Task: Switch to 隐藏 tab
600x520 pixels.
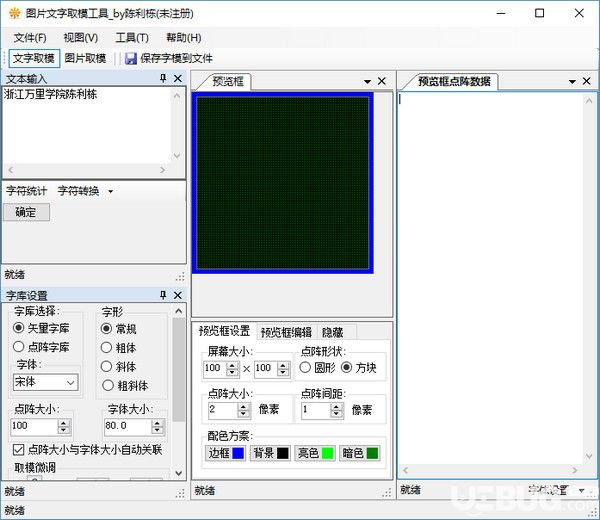Action: click(x=333, y=332)
